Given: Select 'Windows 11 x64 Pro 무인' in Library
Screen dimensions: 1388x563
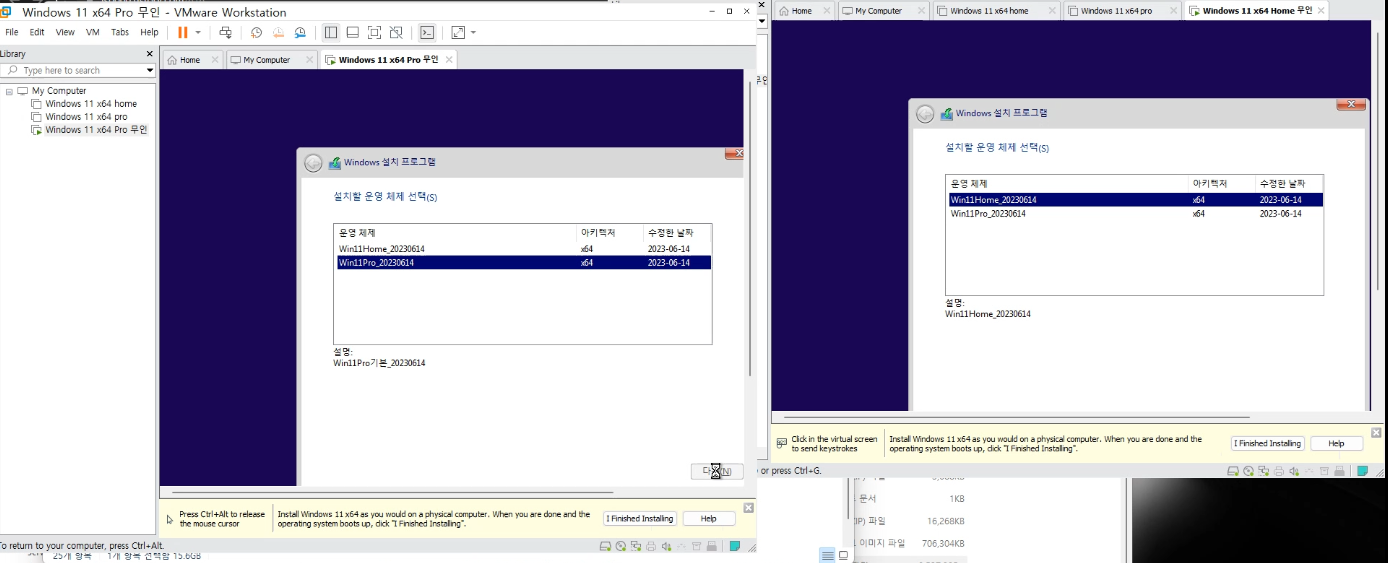Looking at the screenshot, I should click(x=96, y=130).
